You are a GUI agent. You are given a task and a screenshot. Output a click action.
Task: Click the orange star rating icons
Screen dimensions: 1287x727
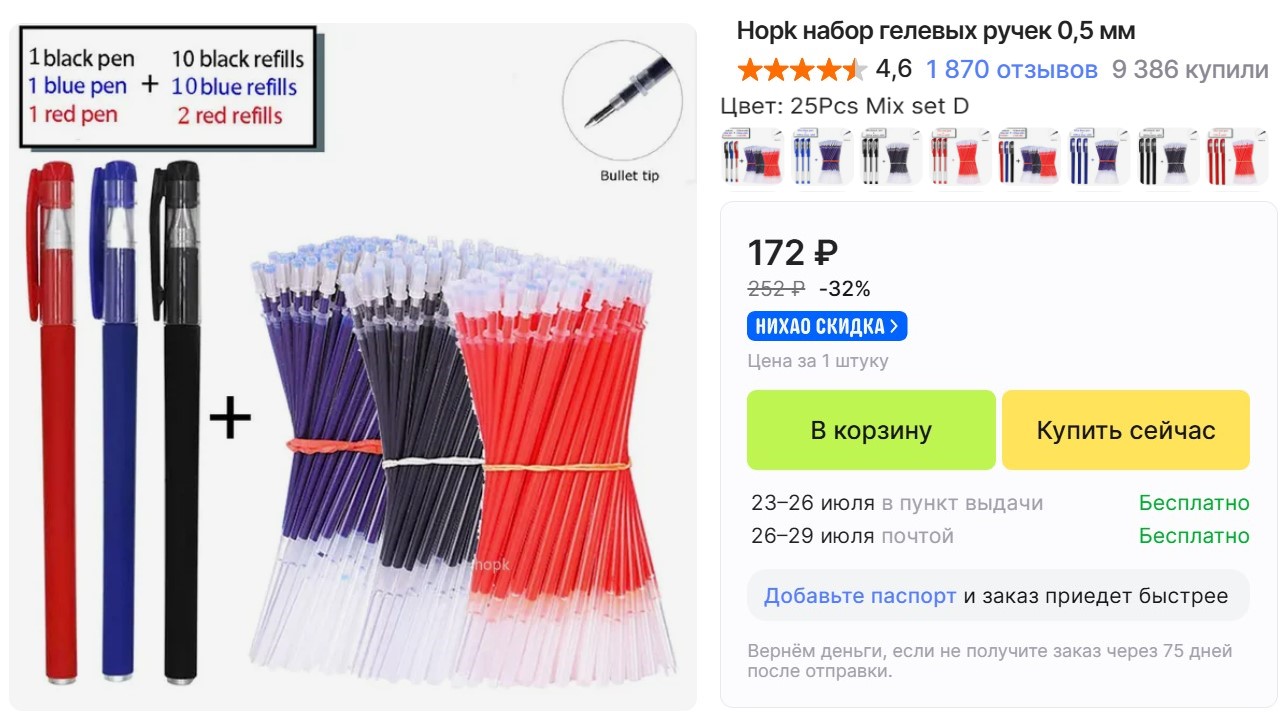coord(802,69)
